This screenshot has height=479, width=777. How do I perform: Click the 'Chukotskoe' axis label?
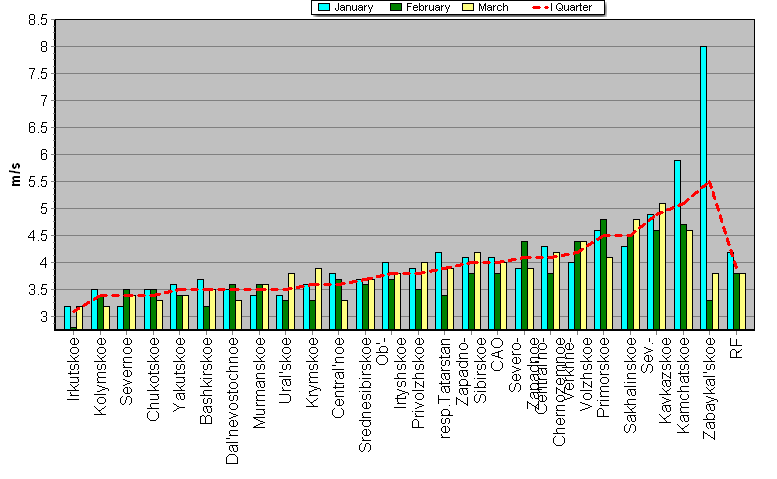(153, 379)
